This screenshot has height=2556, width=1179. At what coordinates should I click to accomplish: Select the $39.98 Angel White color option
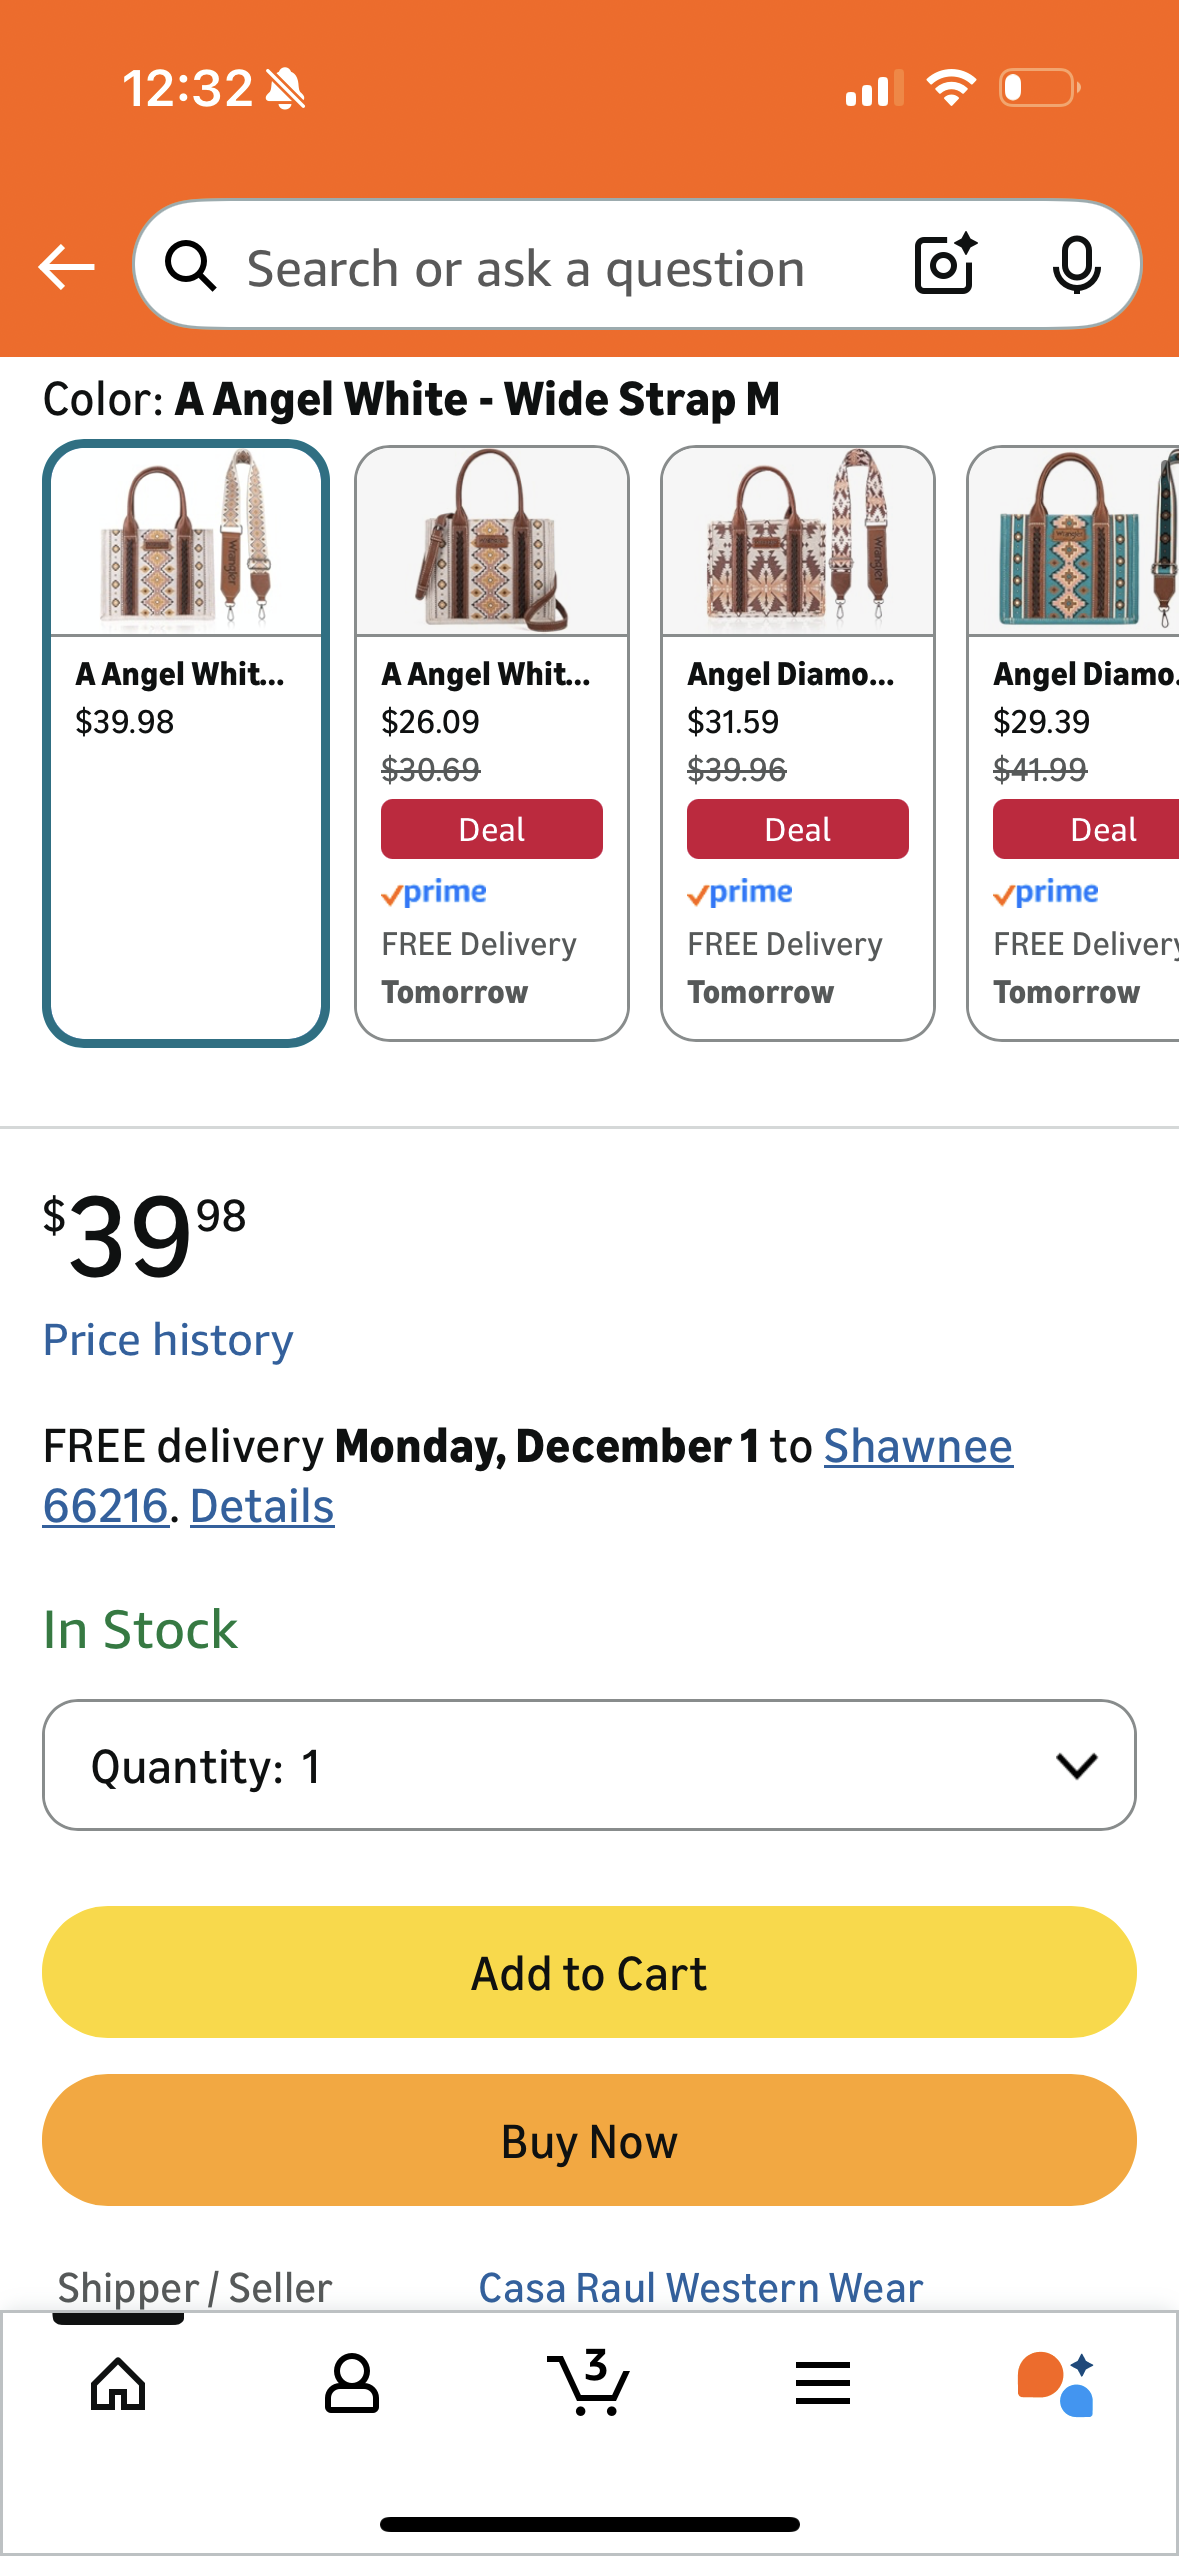click(186, 743)
